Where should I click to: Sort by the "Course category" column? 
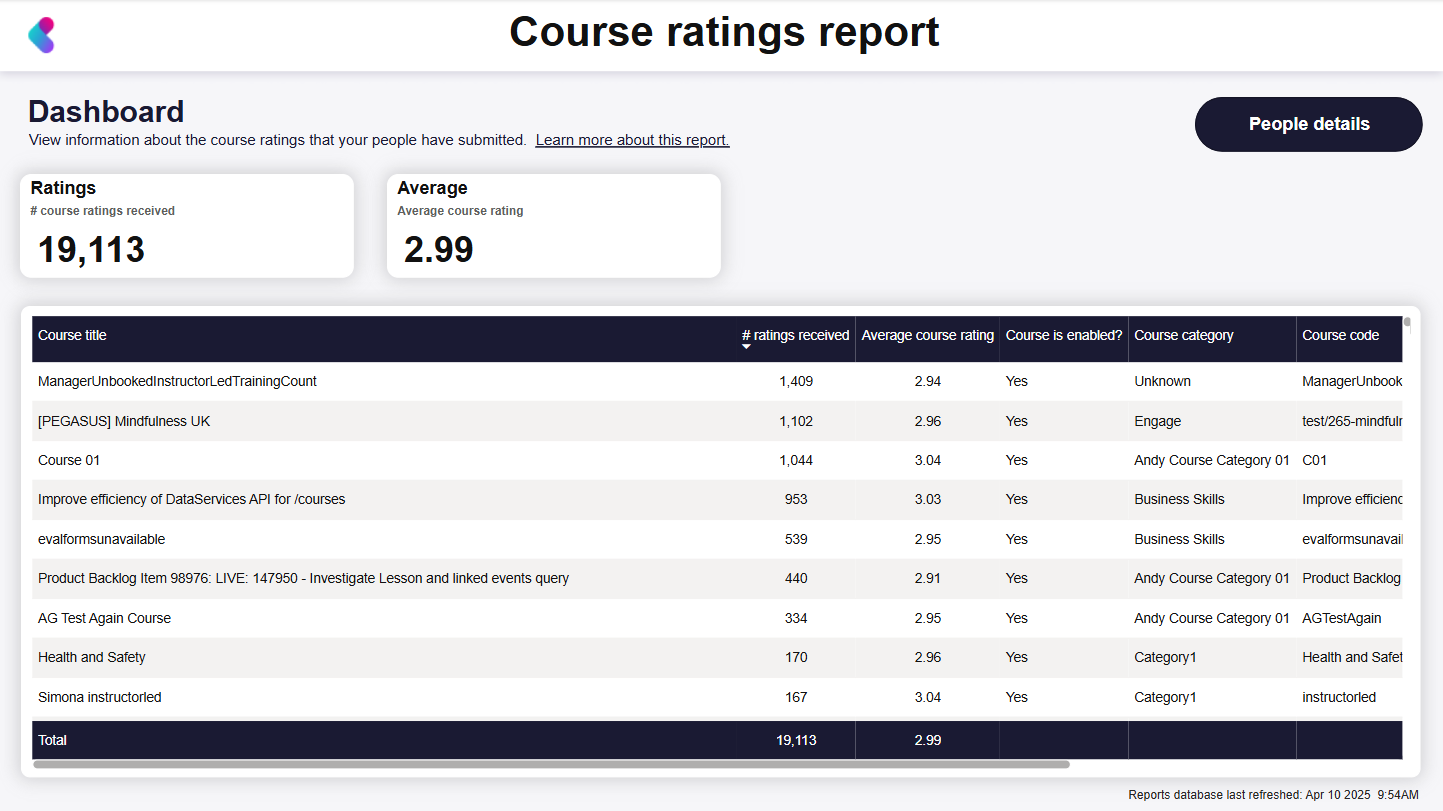pos(1184,335)
